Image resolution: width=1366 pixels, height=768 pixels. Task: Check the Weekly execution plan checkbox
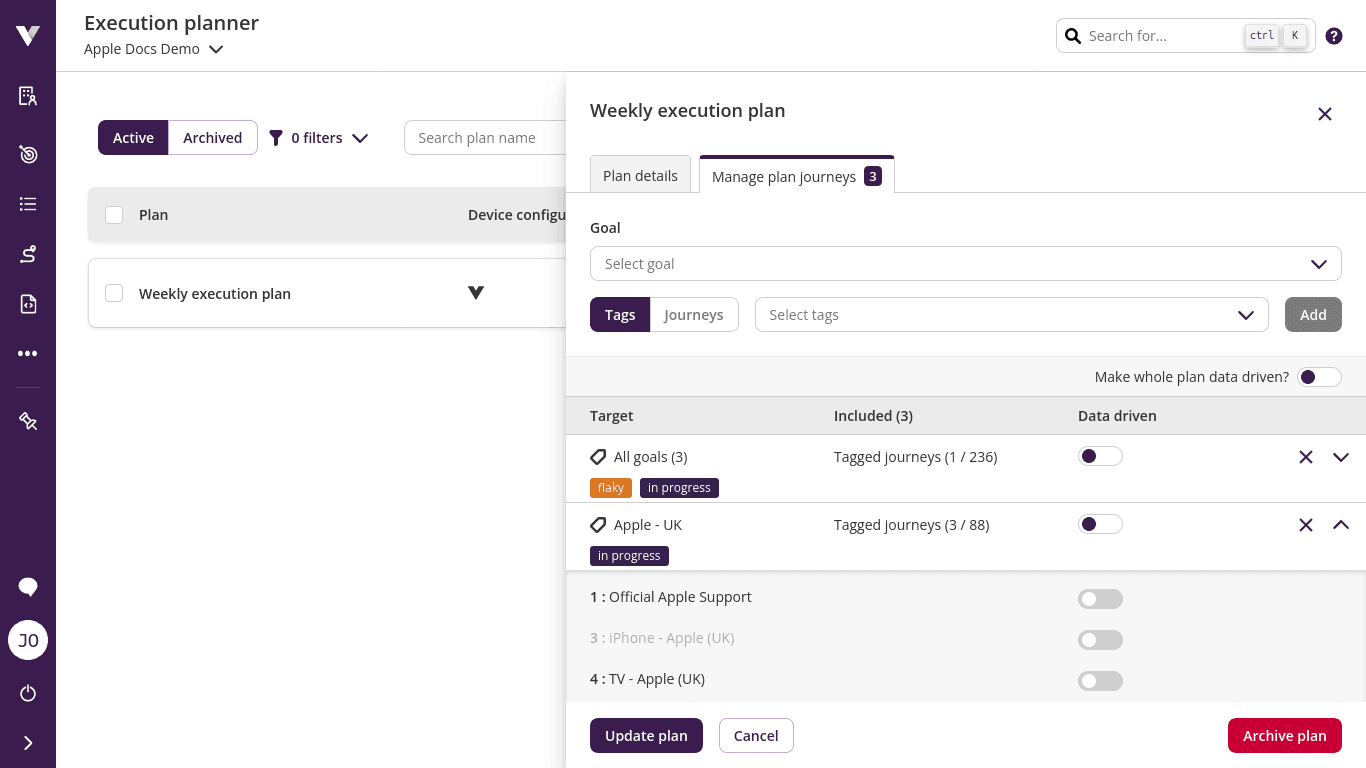tap(114, 292)
